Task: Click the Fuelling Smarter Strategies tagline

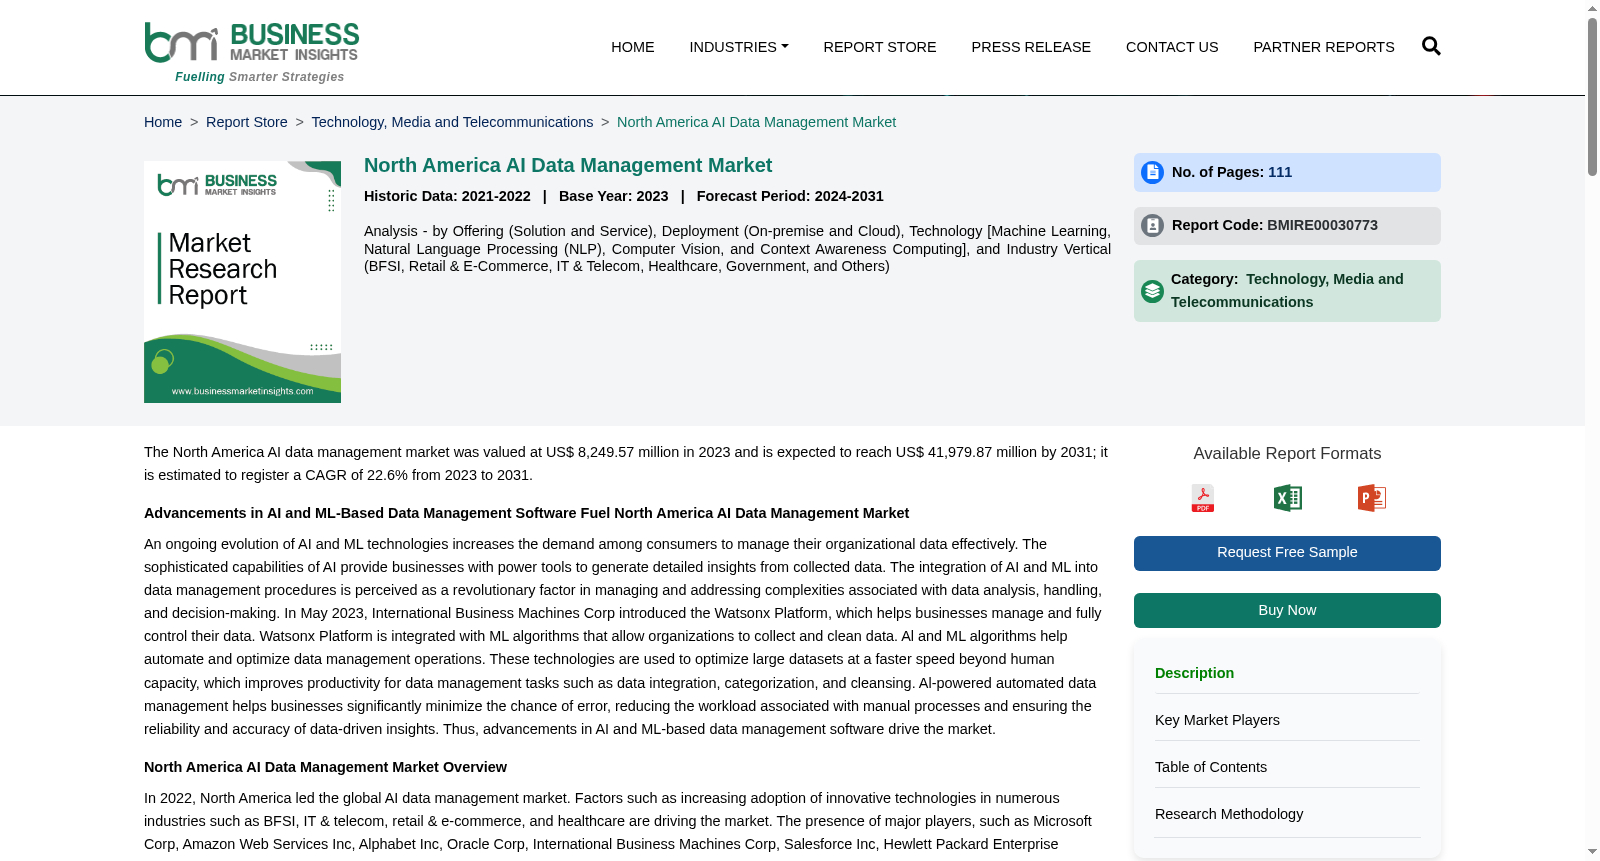Action: coord(260,77)
